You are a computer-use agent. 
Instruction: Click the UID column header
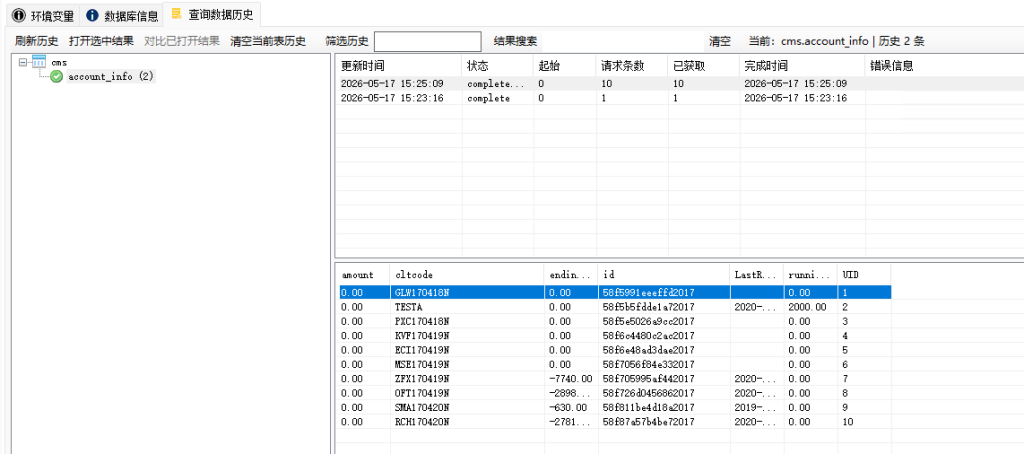point(865,274)
